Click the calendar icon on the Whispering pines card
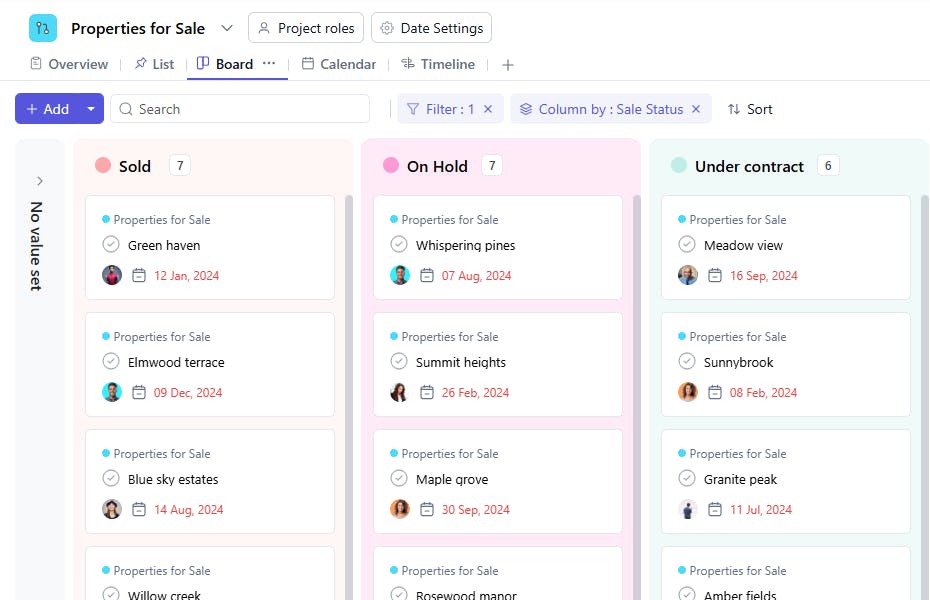930x600 pixels. click(x=427, y=276)
